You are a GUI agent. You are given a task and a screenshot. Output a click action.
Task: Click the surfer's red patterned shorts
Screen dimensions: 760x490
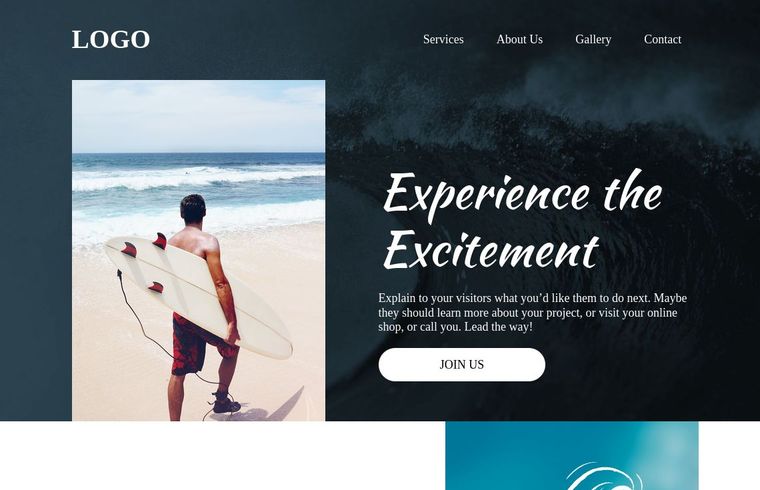point(199,344)
